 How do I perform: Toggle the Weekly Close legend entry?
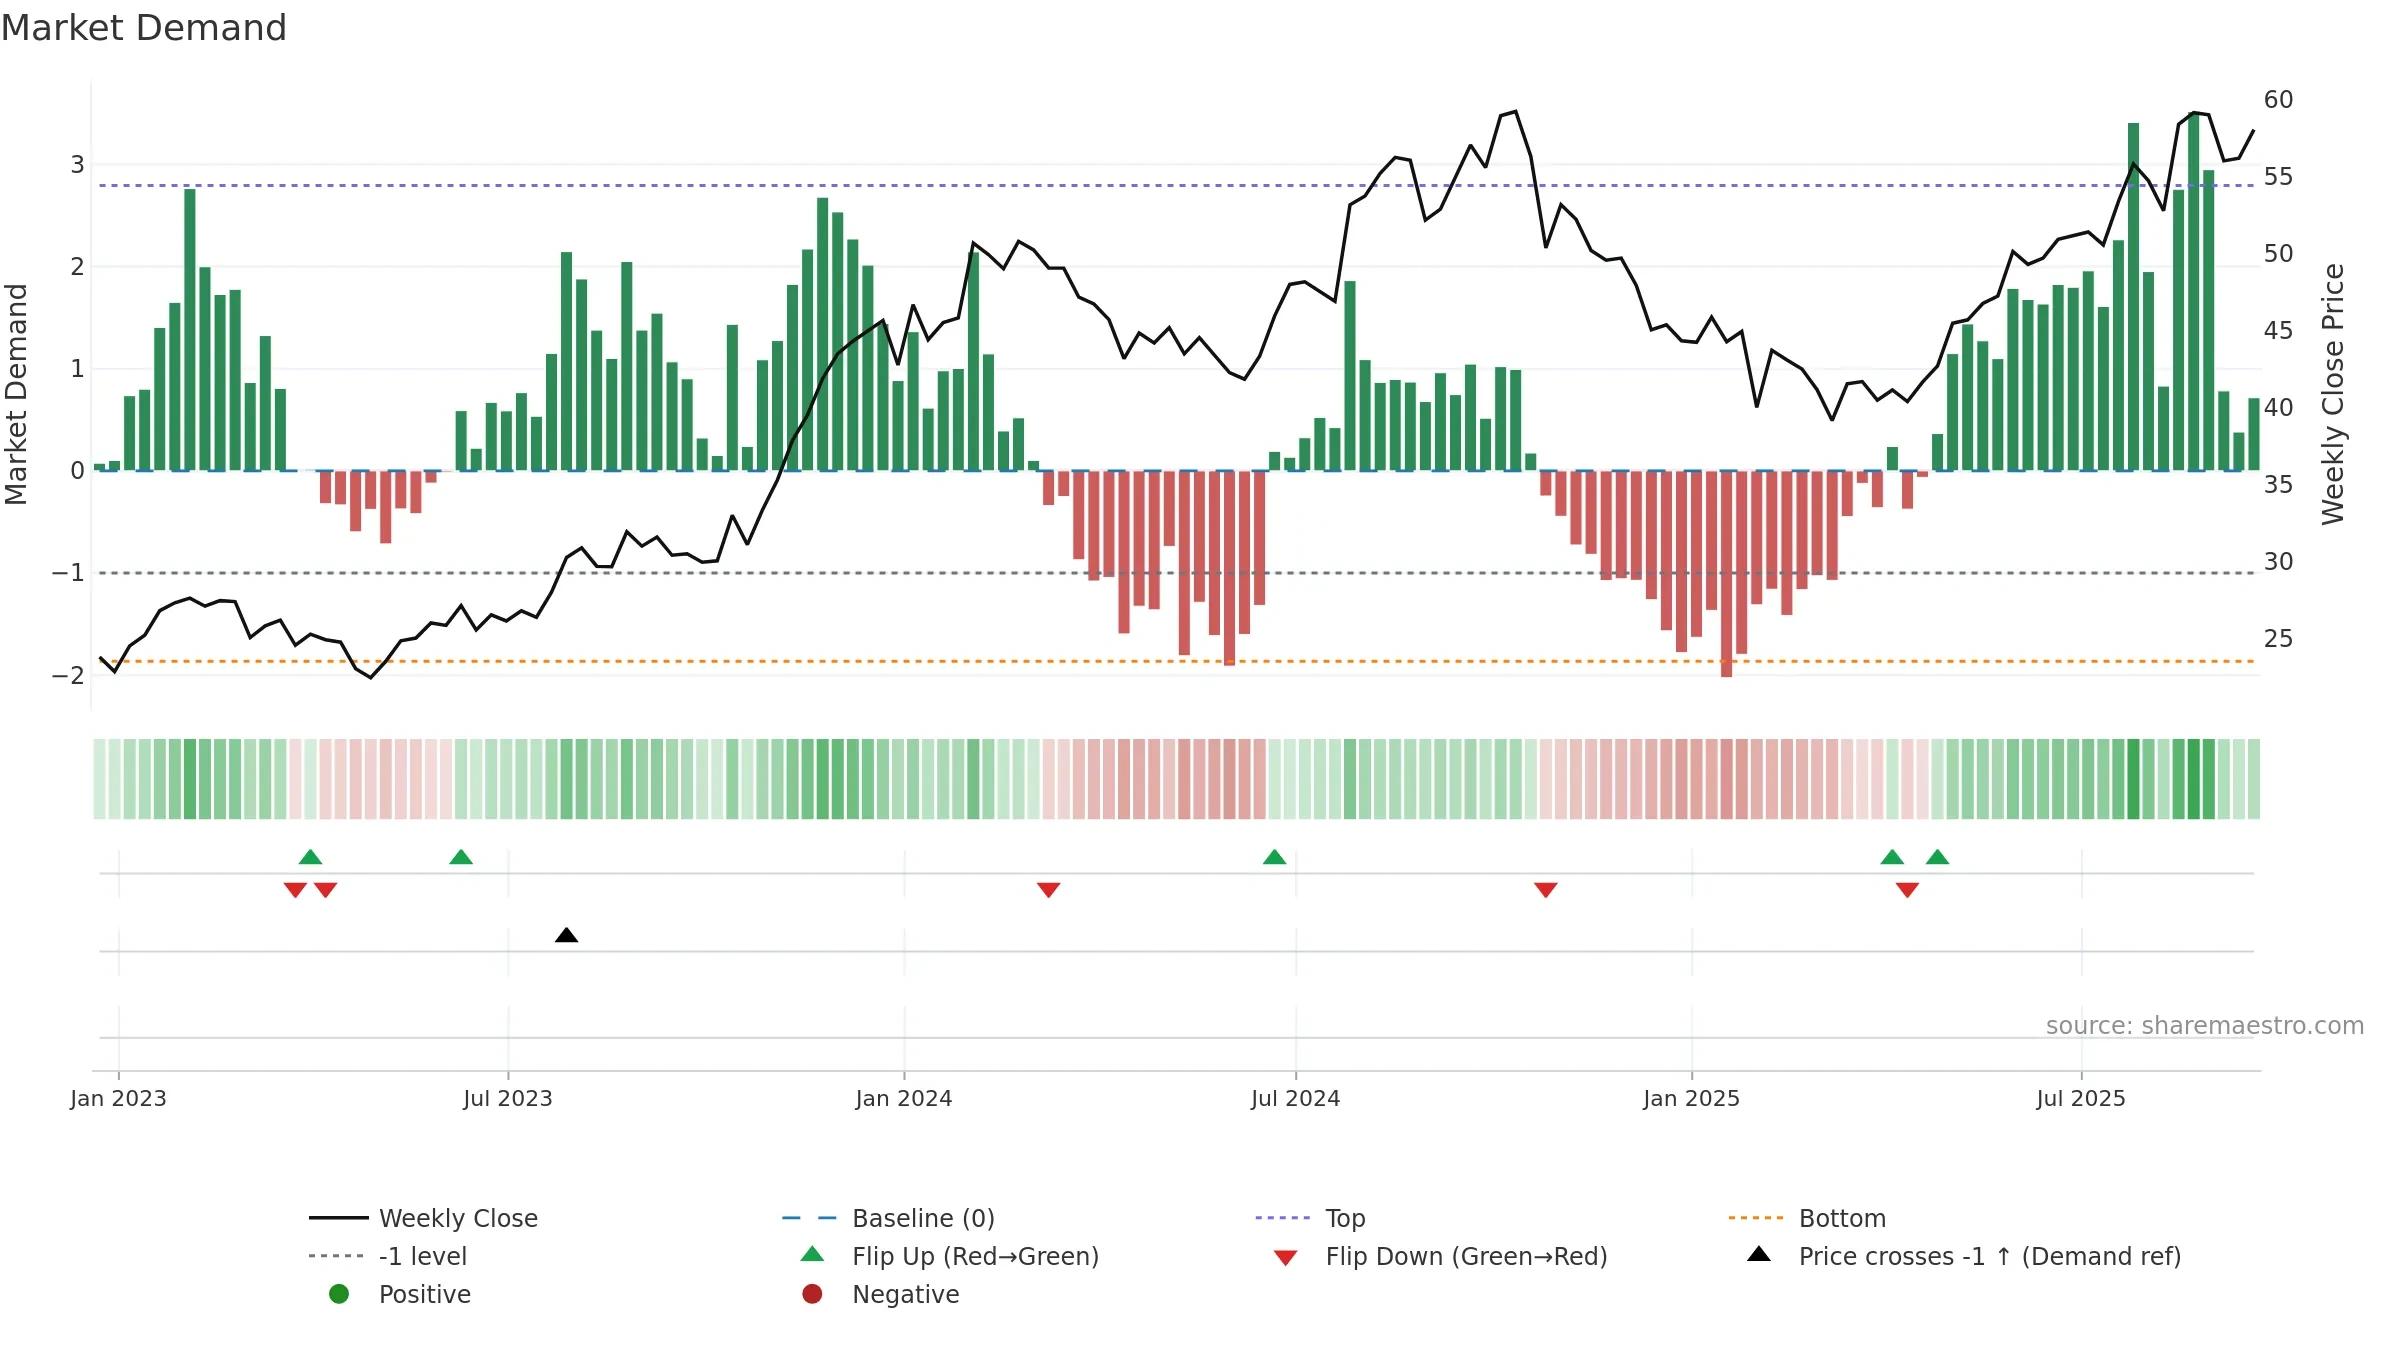point(424,1218)
